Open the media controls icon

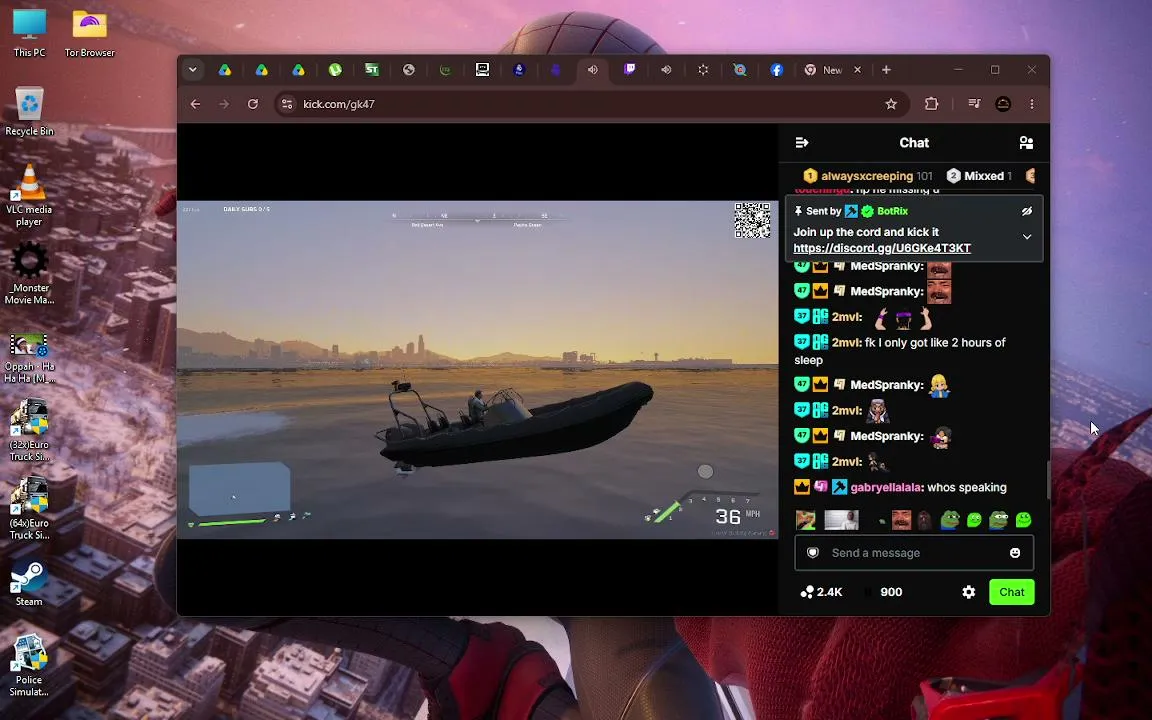[x=974, y=104]
